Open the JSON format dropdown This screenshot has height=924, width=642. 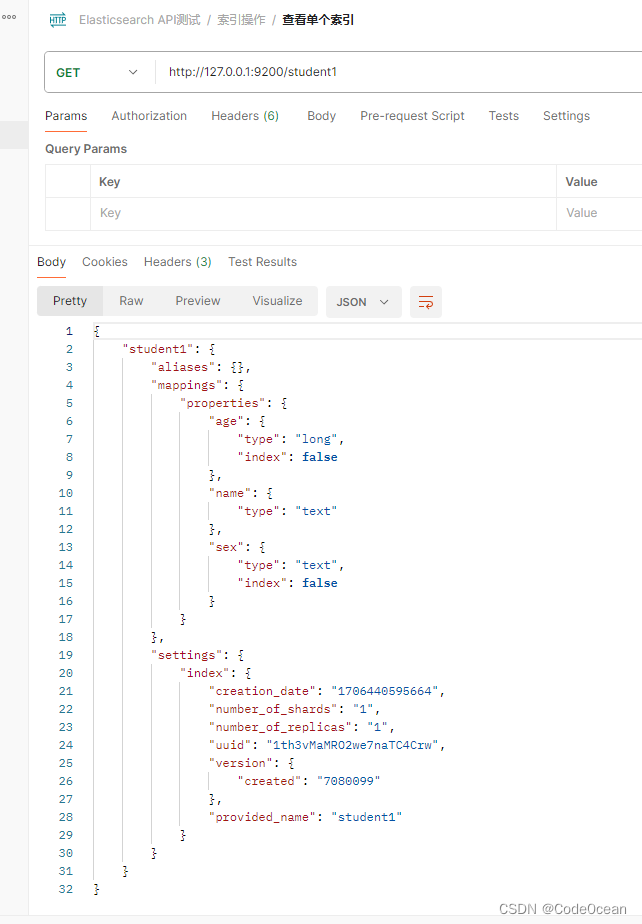click(363, 302)
